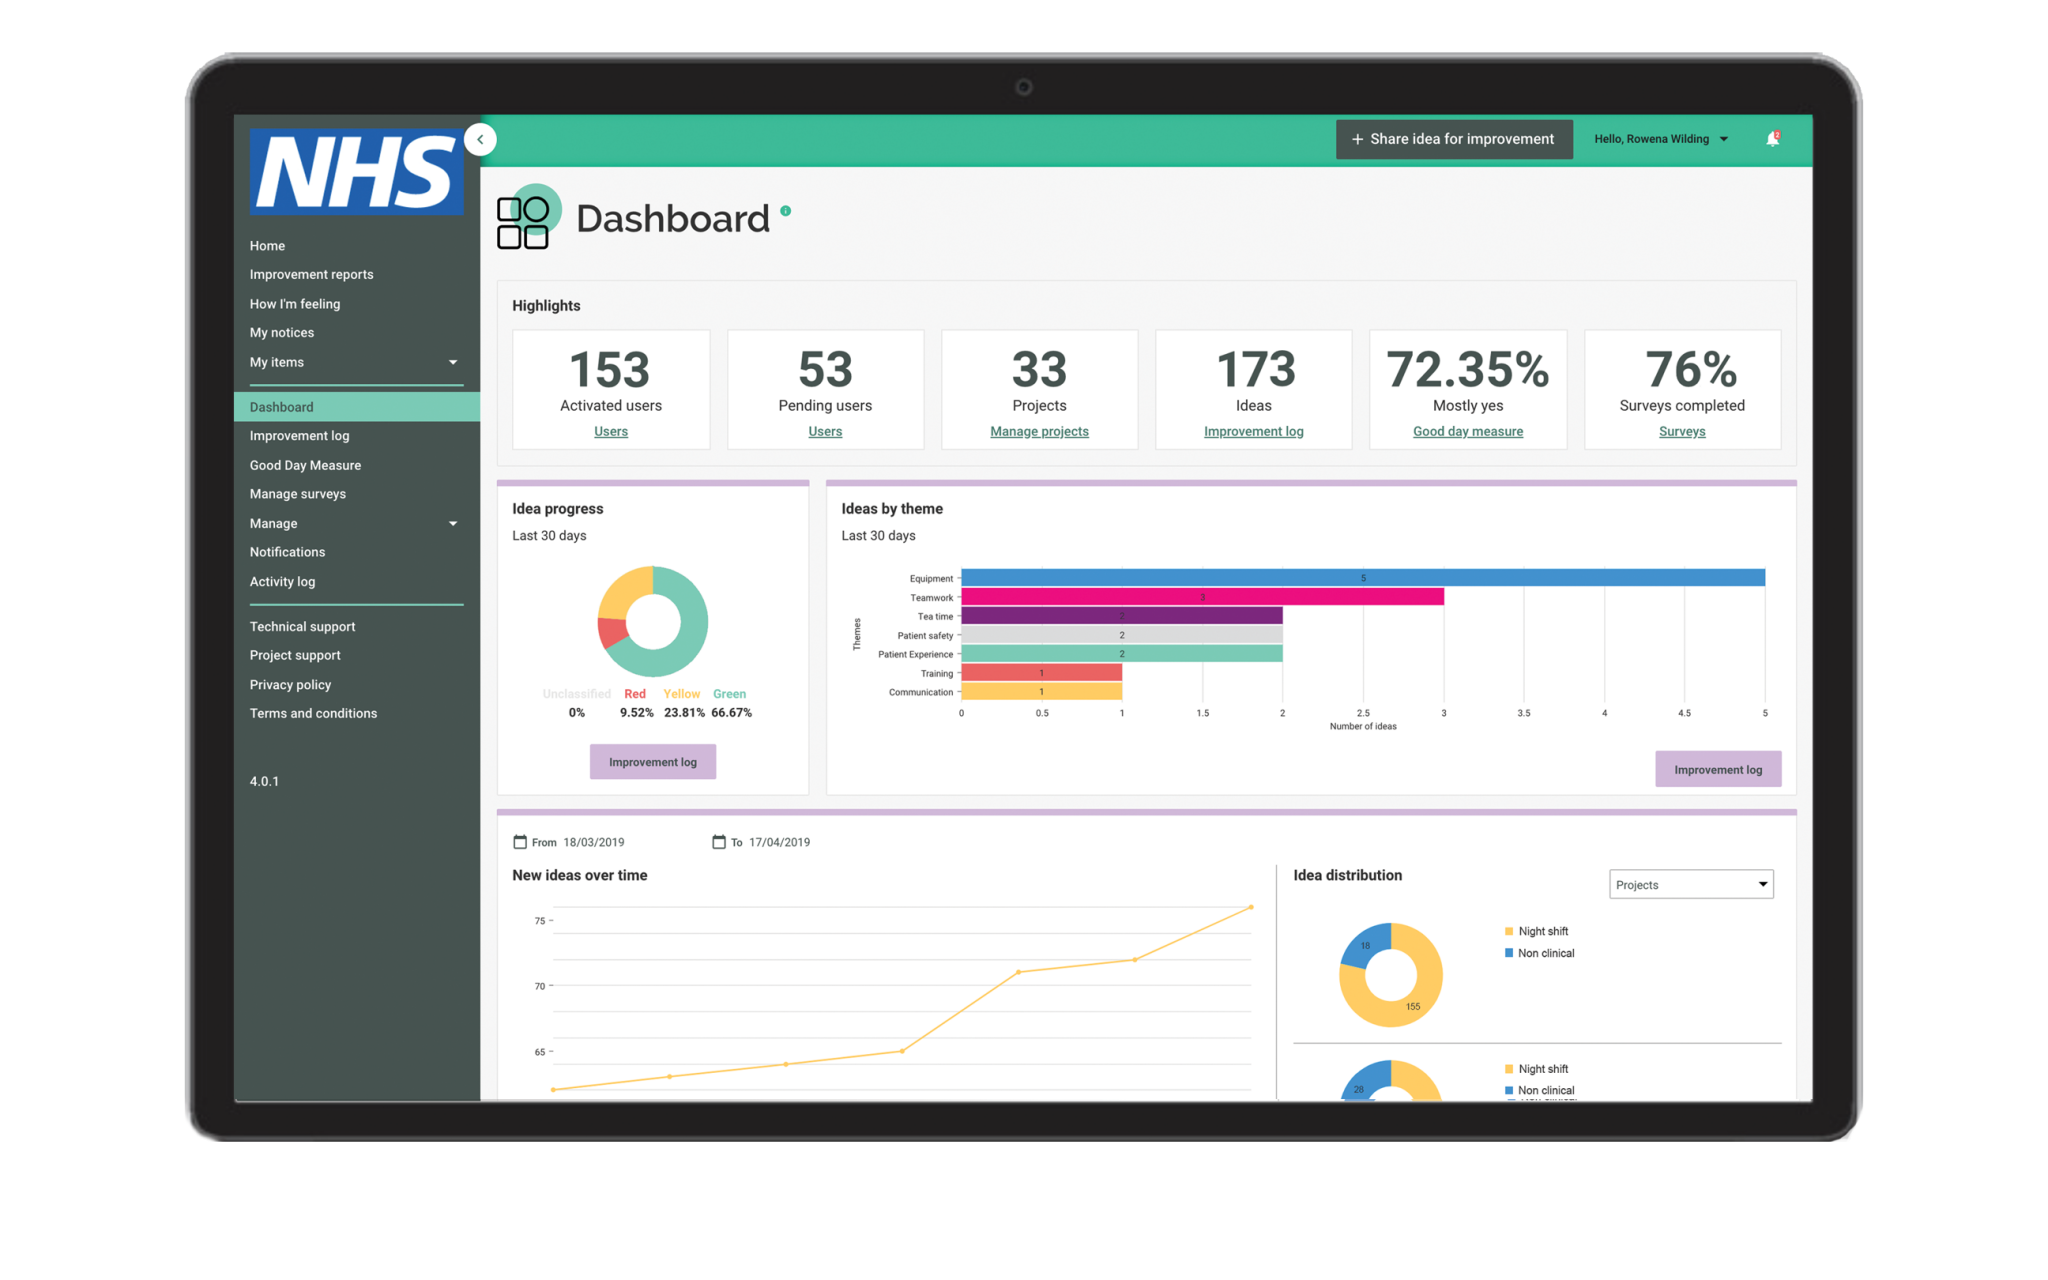This screenshot has width=2048, height=1280.
Task: Click Share idea for improvement button
Action: click(x=1454, y=139)
